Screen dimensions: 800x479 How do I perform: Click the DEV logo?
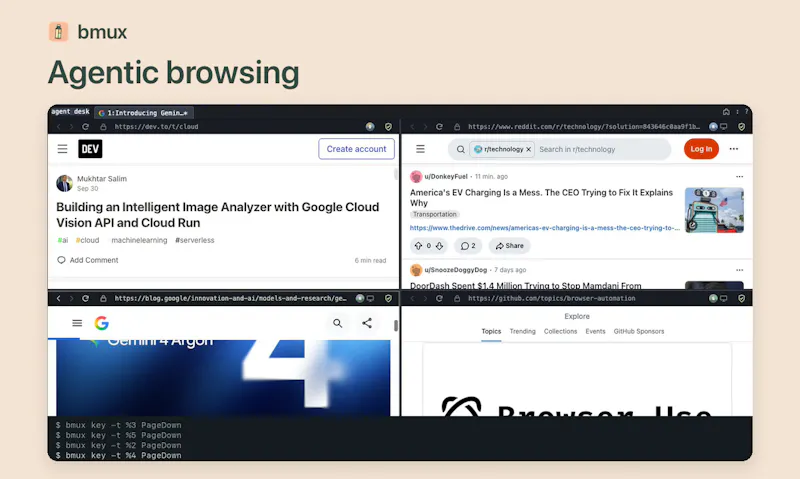[90, 149]
